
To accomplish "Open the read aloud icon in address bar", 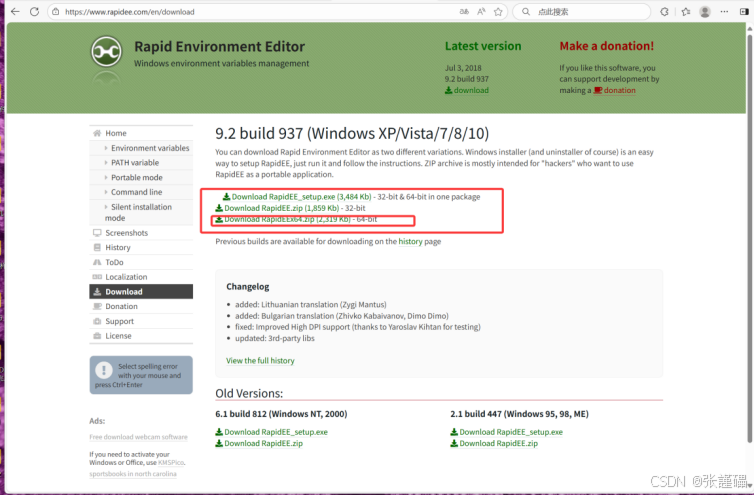I will coord(481,12).
